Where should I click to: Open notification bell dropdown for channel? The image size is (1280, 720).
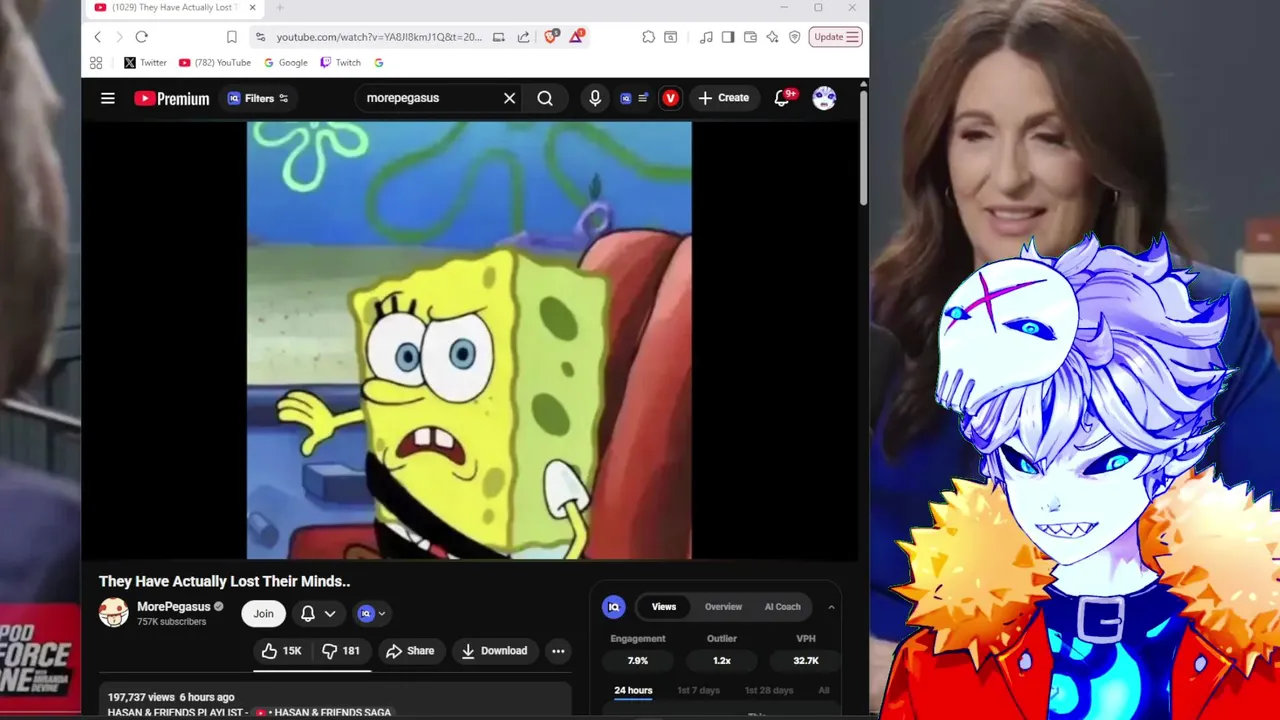tap(318, 614)
